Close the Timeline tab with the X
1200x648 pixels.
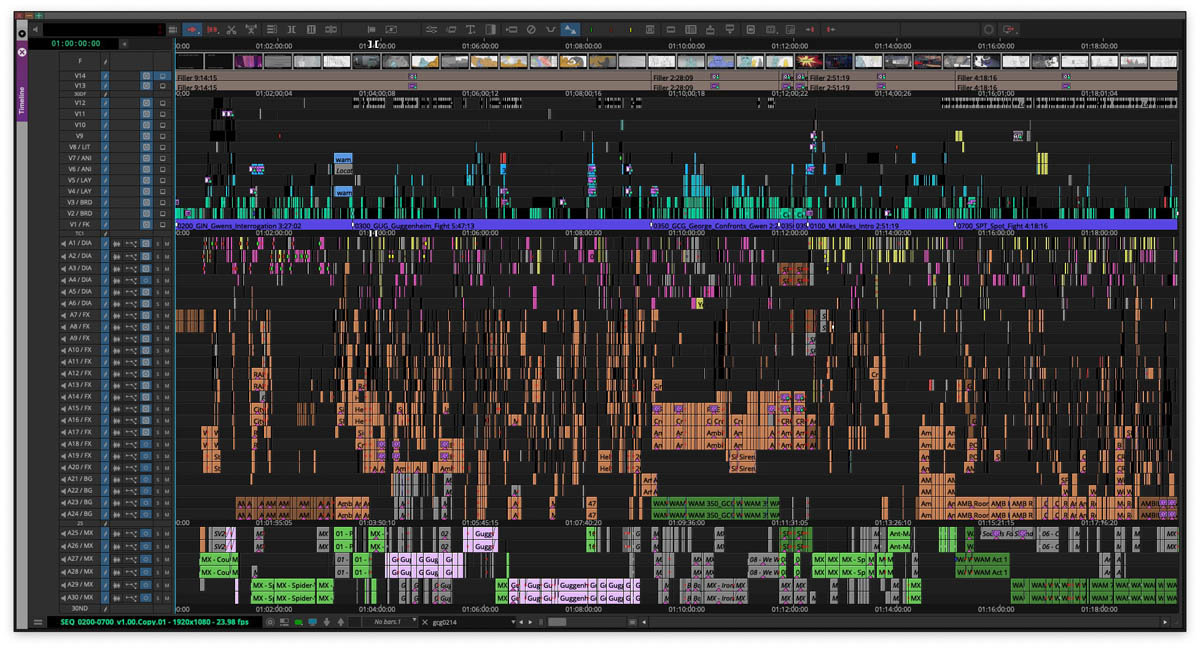tap(21, 52)
